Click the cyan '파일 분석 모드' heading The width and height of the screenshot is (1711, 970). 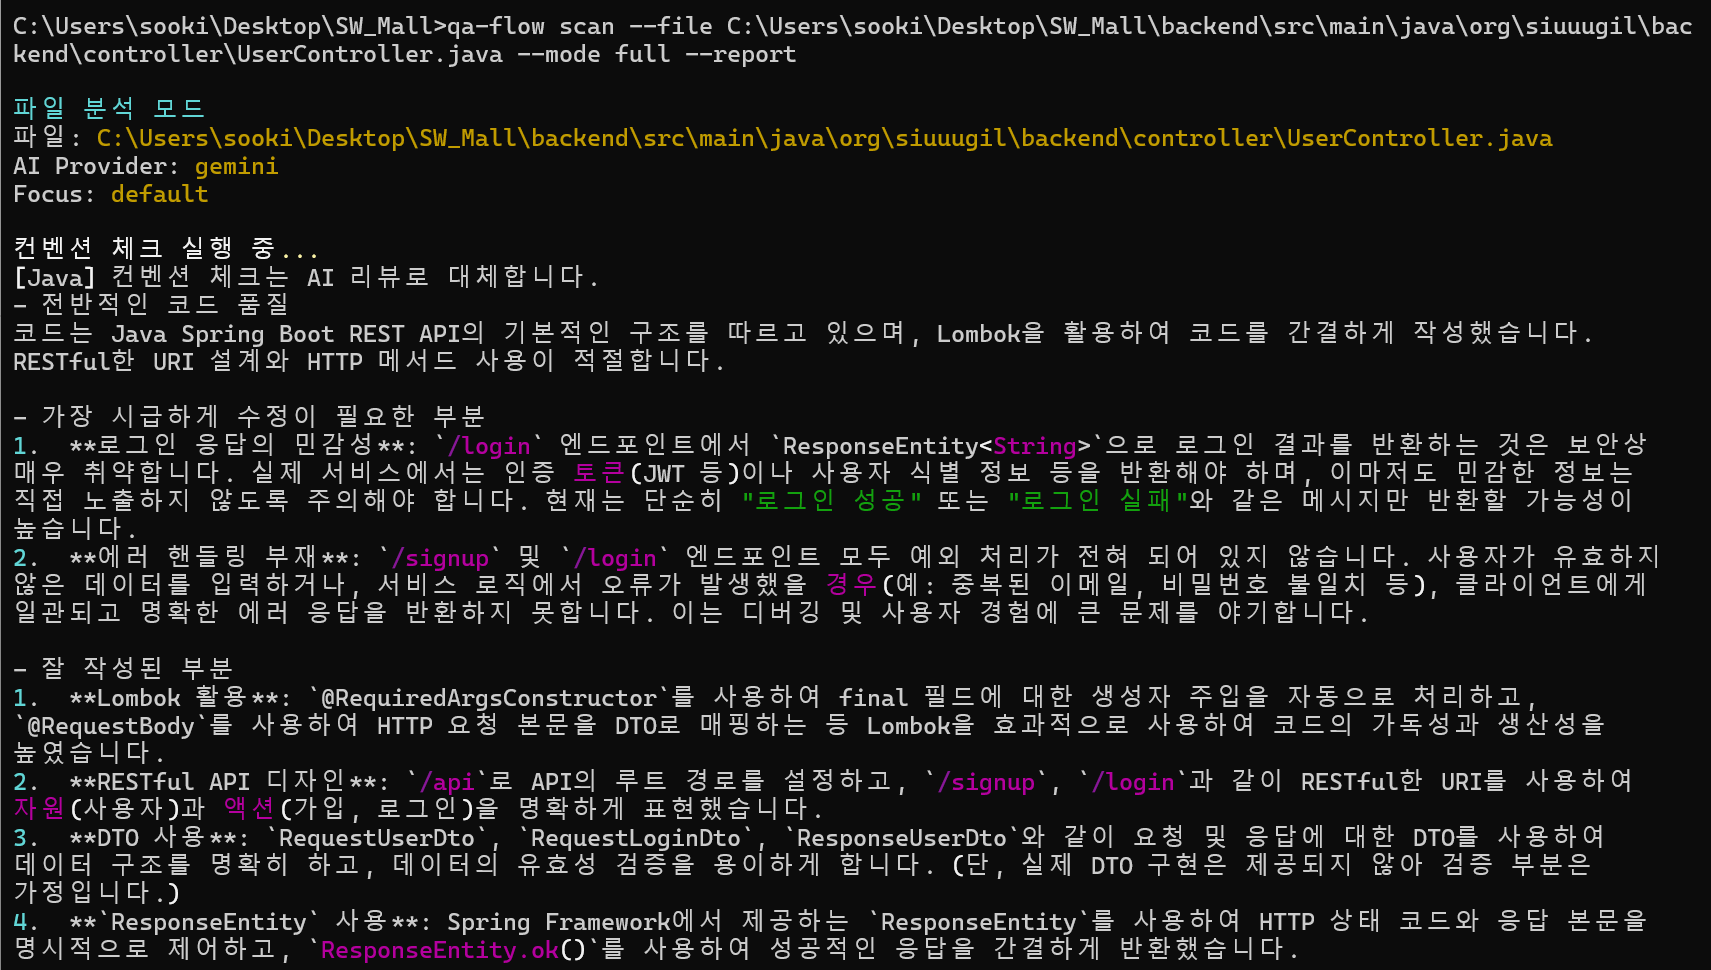pyautogui.click(x=109, y=109)
